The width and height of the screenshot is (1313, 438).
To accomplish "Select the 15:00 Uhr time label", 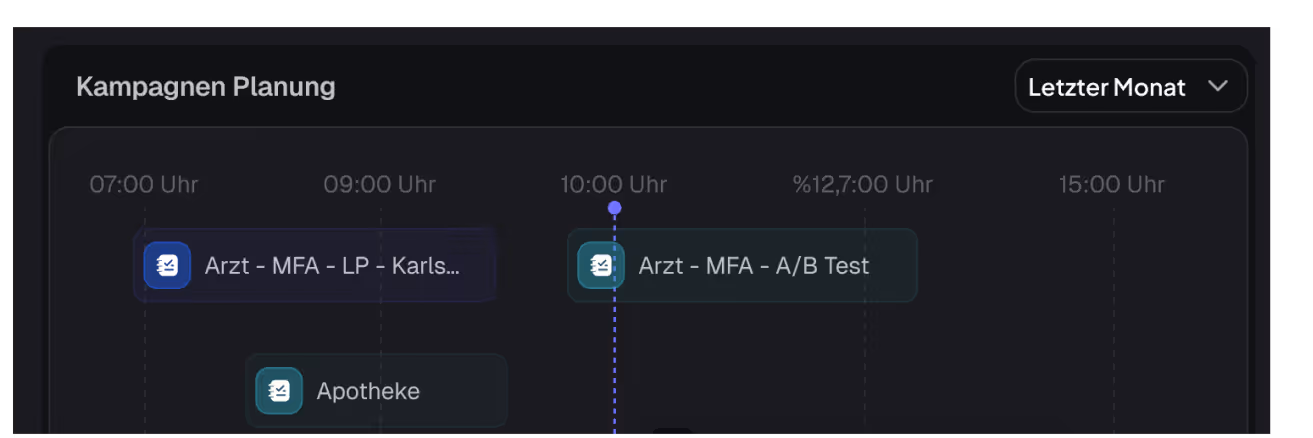I will tap(1112, 185).
